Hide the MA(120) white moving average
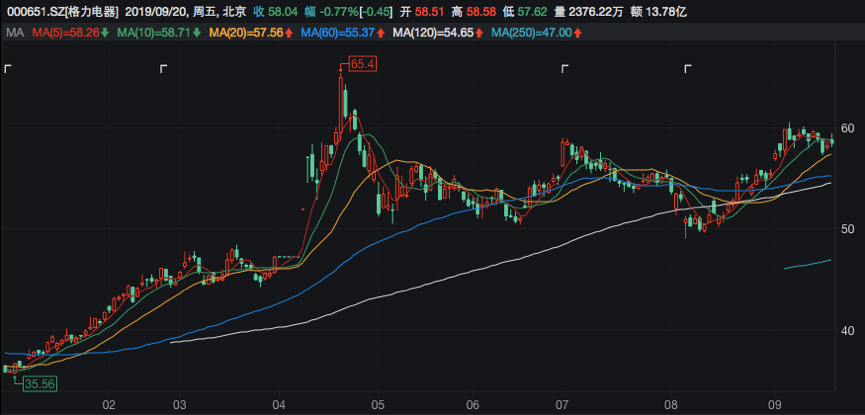This screenshot has height=415, width=865. 436,33
